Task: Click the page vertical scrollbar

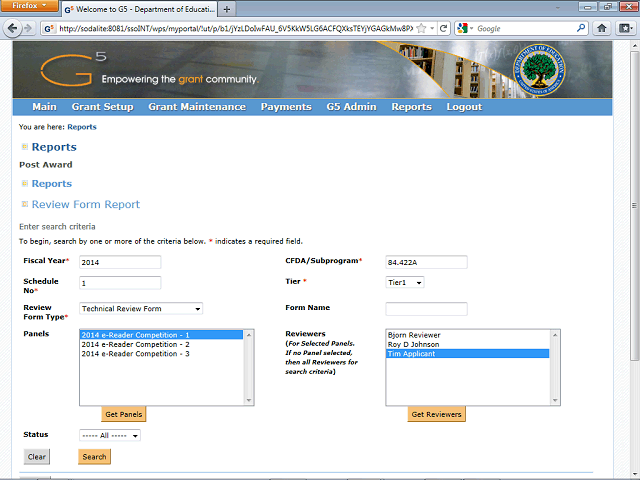Action: [634, 204]
